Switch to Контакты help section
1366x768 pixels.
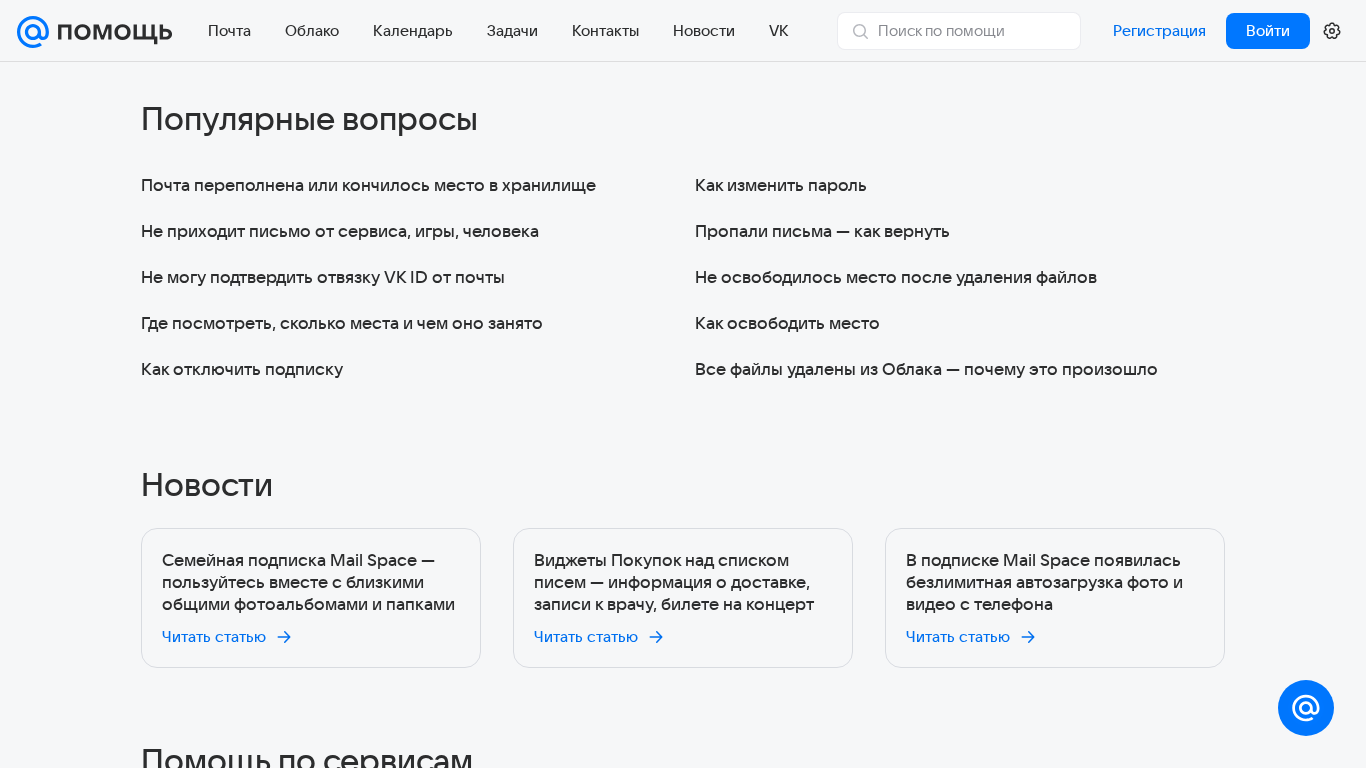[605, 31]
